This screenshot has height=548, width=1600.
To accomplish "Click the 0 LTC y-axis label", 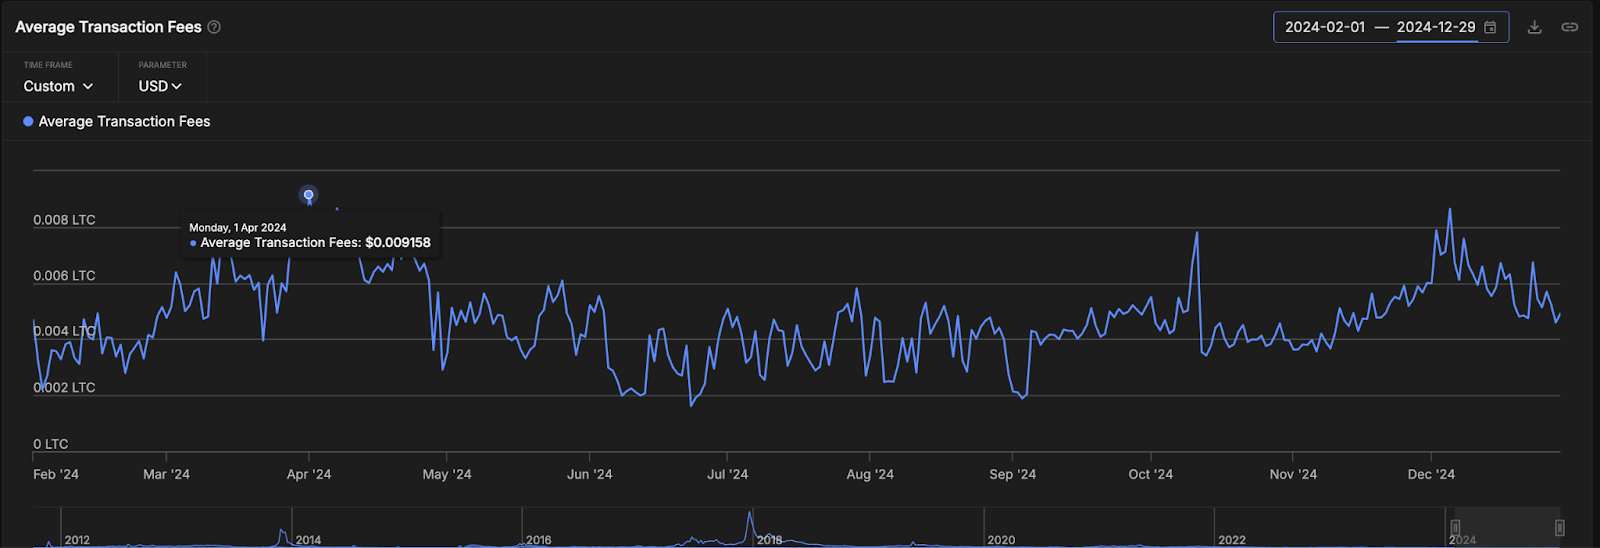I will coord(51,444).
